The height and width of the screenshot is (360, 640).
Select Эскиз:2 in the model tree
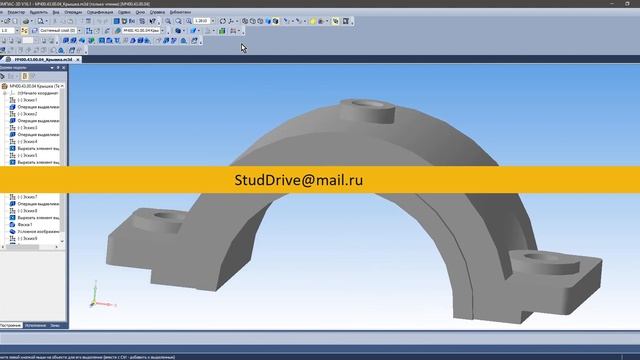point(27,114)
